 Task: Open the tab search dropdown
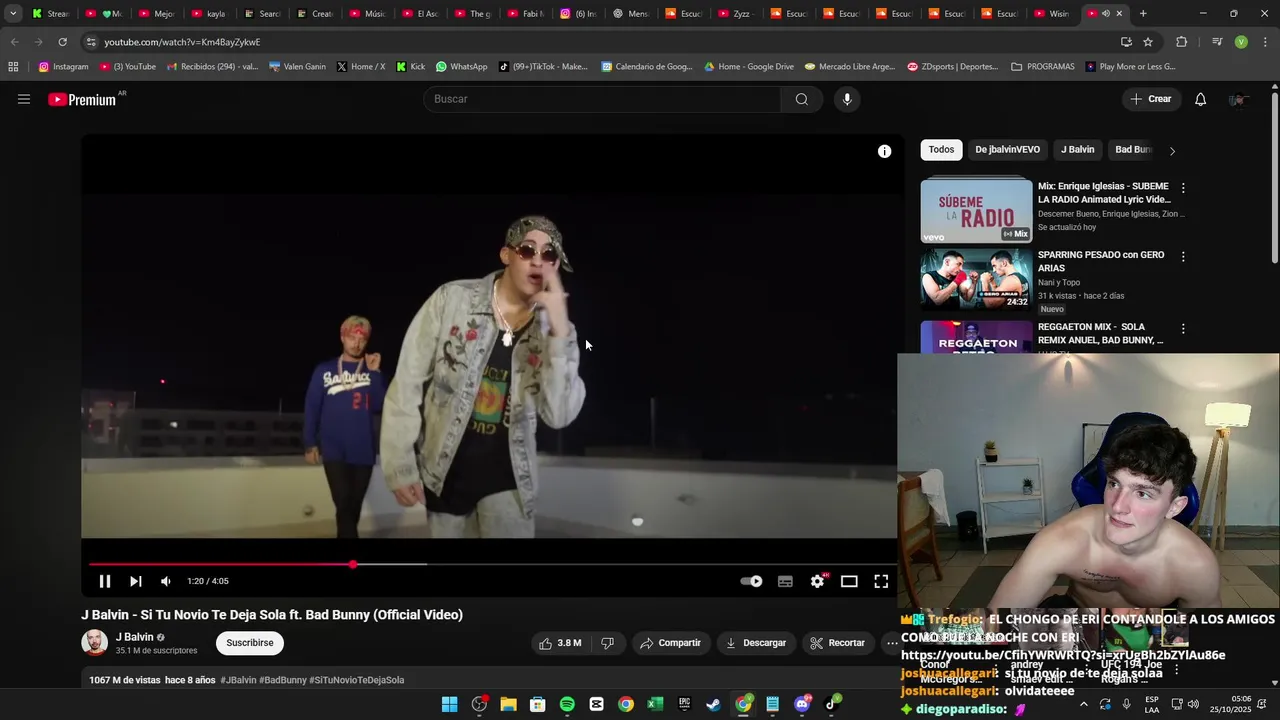pyautogui.click(x=13, y=14)
